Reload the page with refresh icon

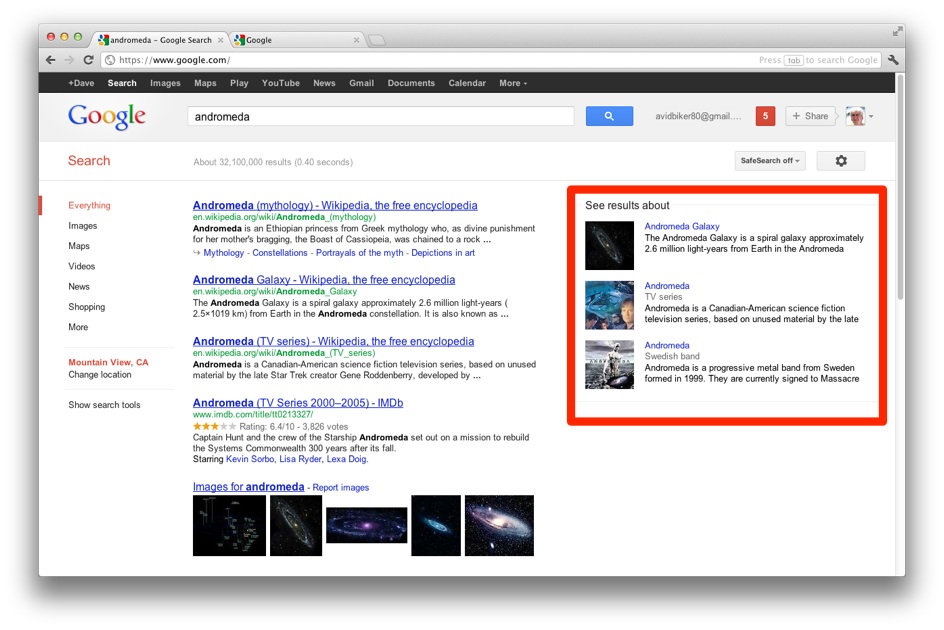88,60
